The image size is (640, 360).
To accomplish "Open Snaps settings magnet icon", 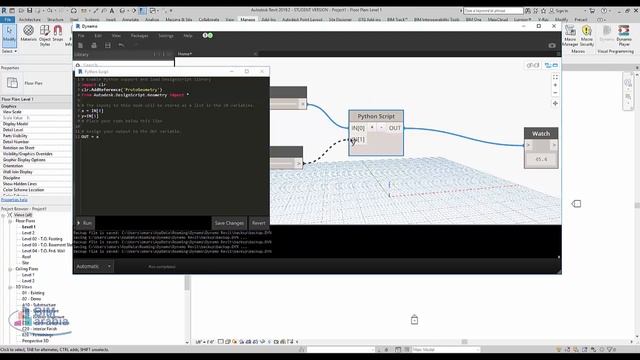I will (x=58, y=33).
